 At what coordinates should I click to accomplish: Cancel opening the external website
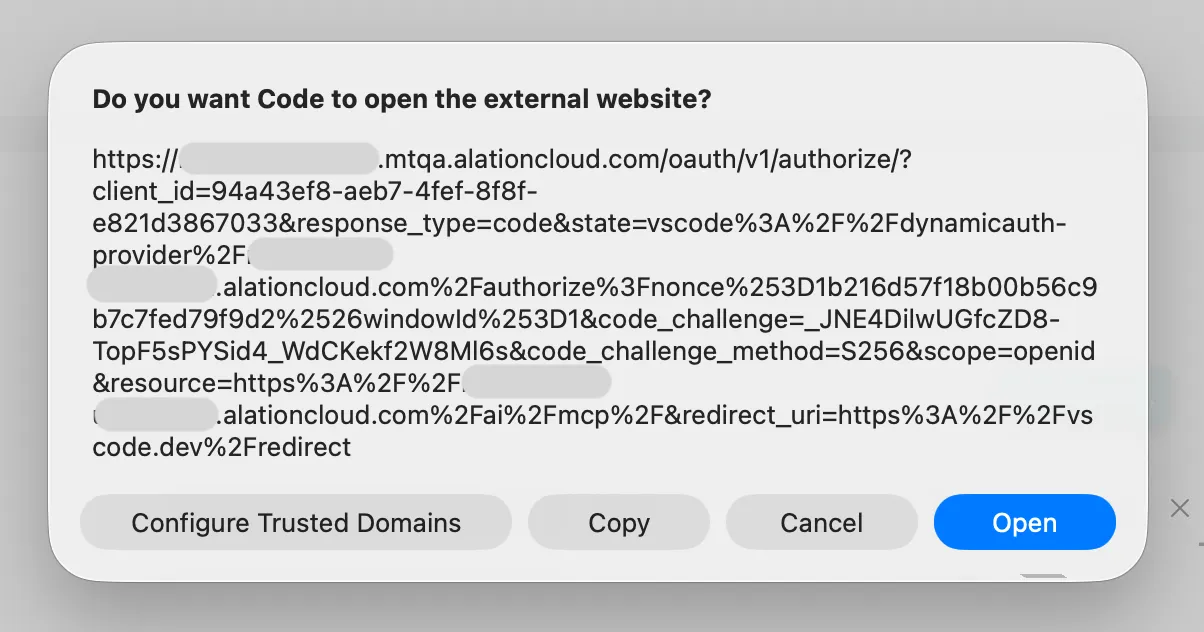tap(821, 522)
